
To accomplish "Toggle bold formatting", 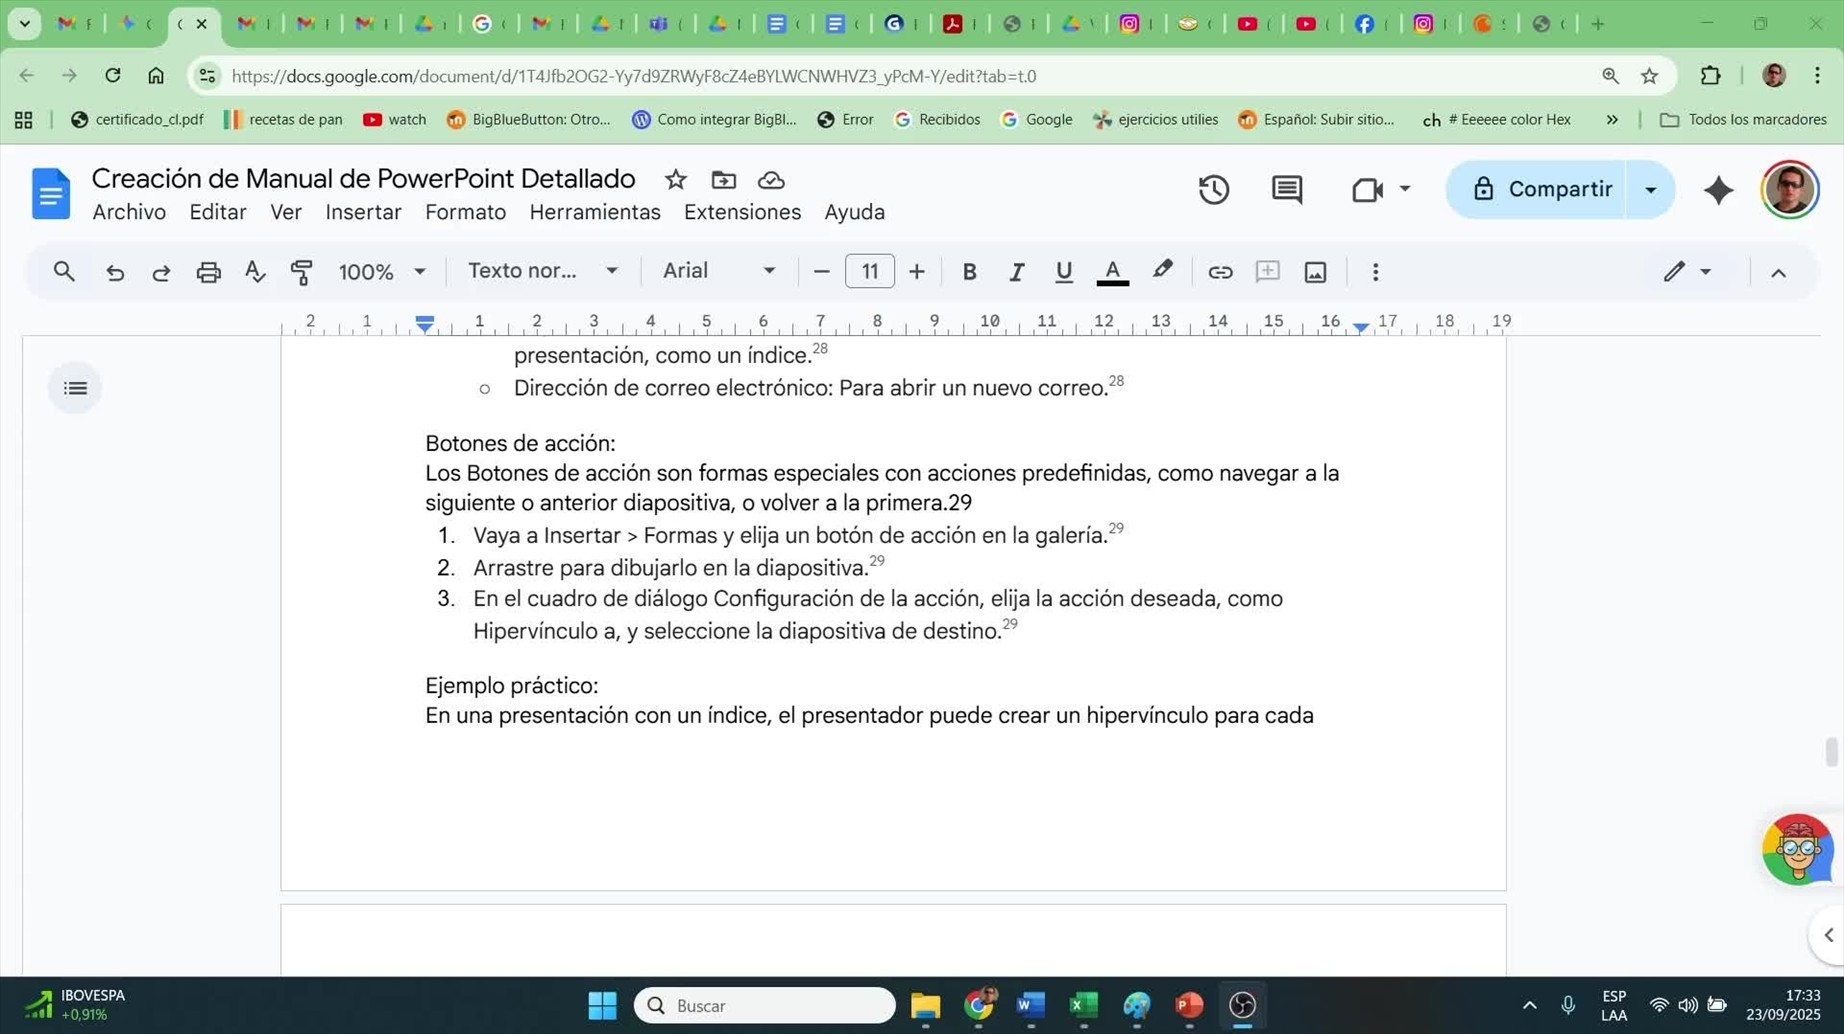I will pyautogui.click(x=968, y=272).
